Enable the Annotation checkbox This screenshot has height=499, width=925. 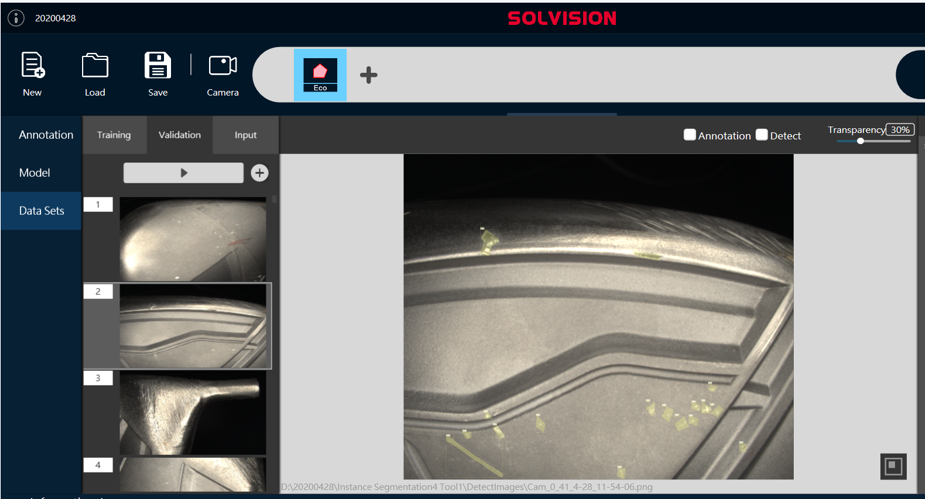point(690,135)
